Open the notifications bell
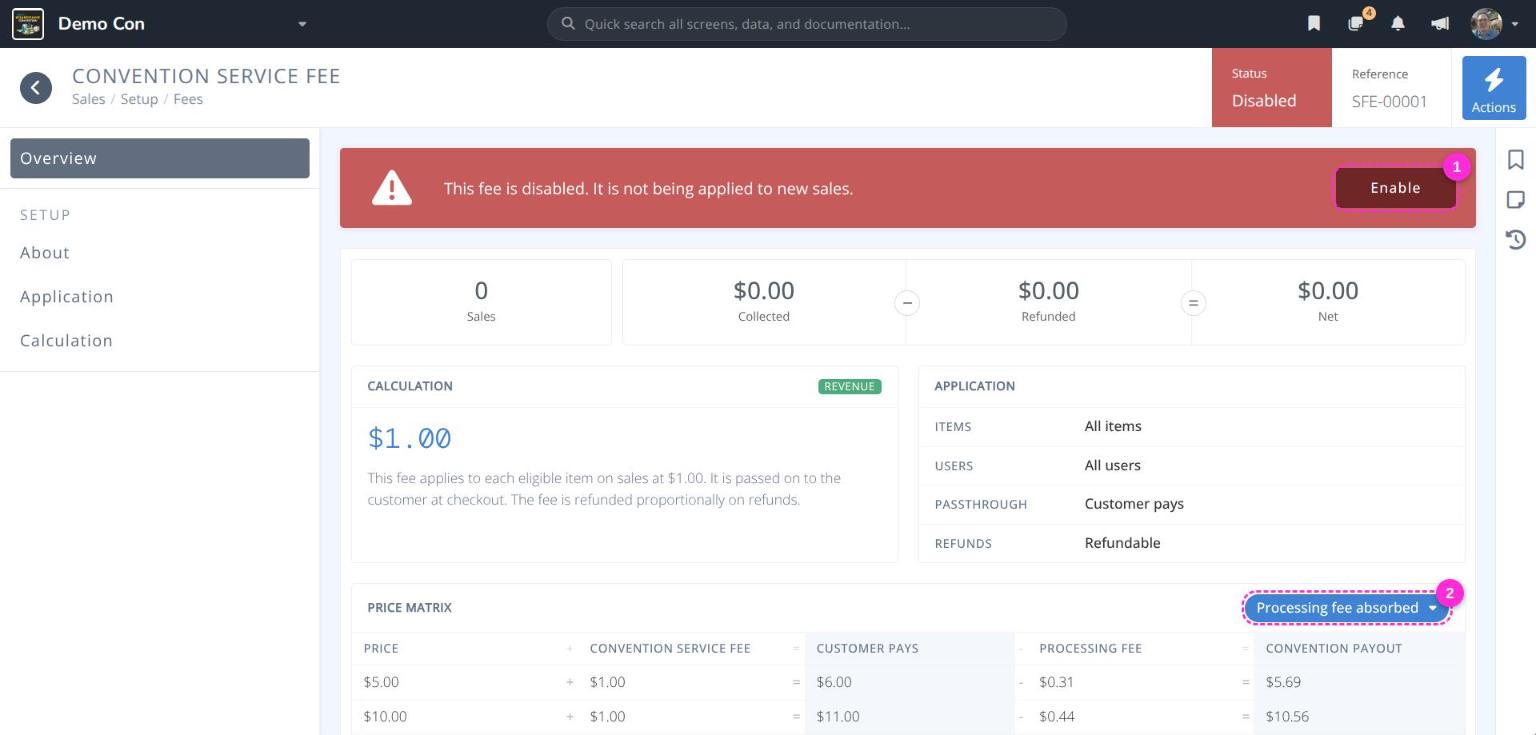 [1398, 24]
